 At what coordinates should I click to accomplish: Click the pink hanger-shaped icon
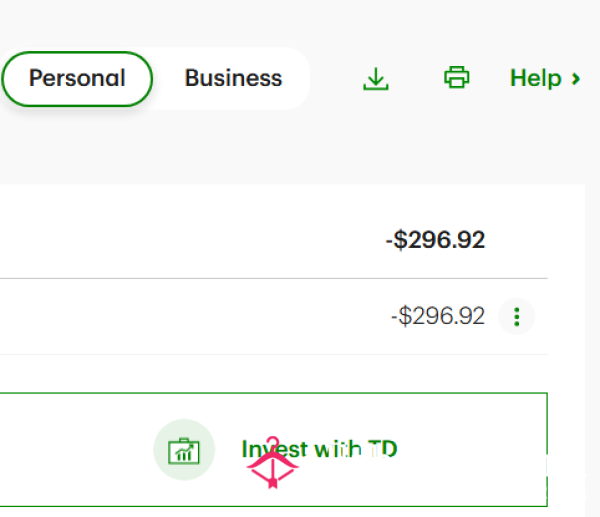point(272,463)
